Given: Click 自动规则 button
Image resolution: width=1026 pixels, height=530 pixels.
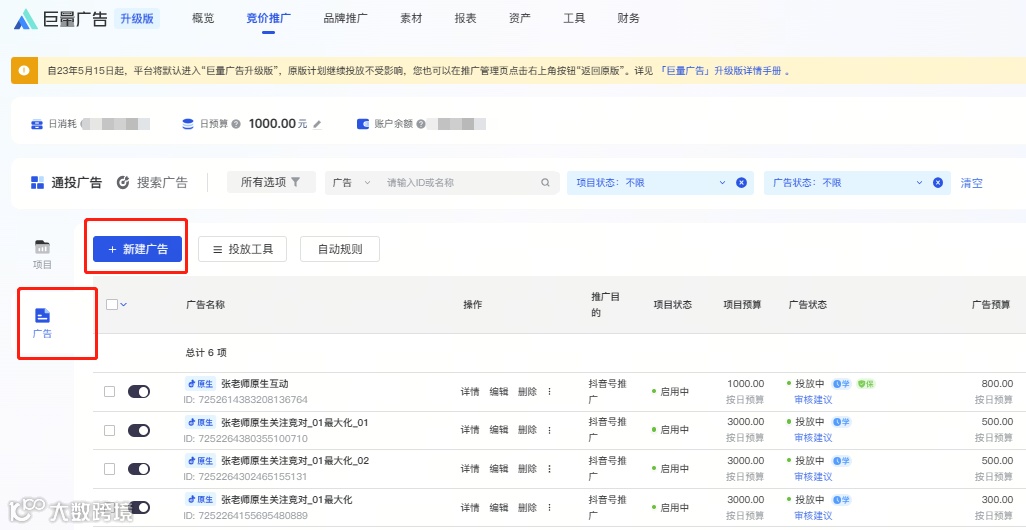Looking at the screenshot, I should (x=340, y=249).
